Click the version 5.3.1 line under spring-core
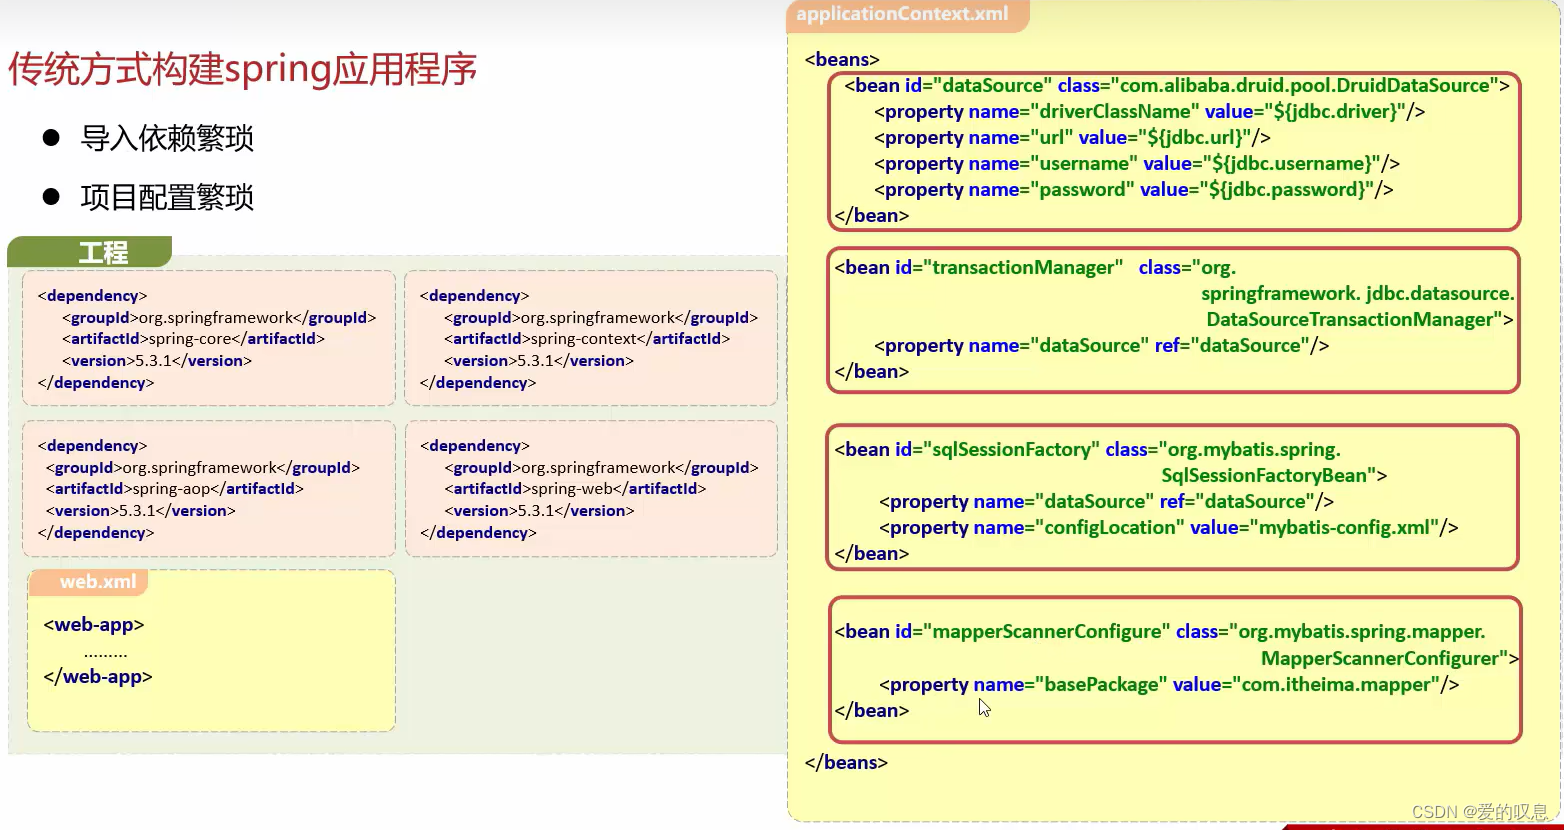The height and width of the screenshot is (830, 1564). [x=157, y=361]
